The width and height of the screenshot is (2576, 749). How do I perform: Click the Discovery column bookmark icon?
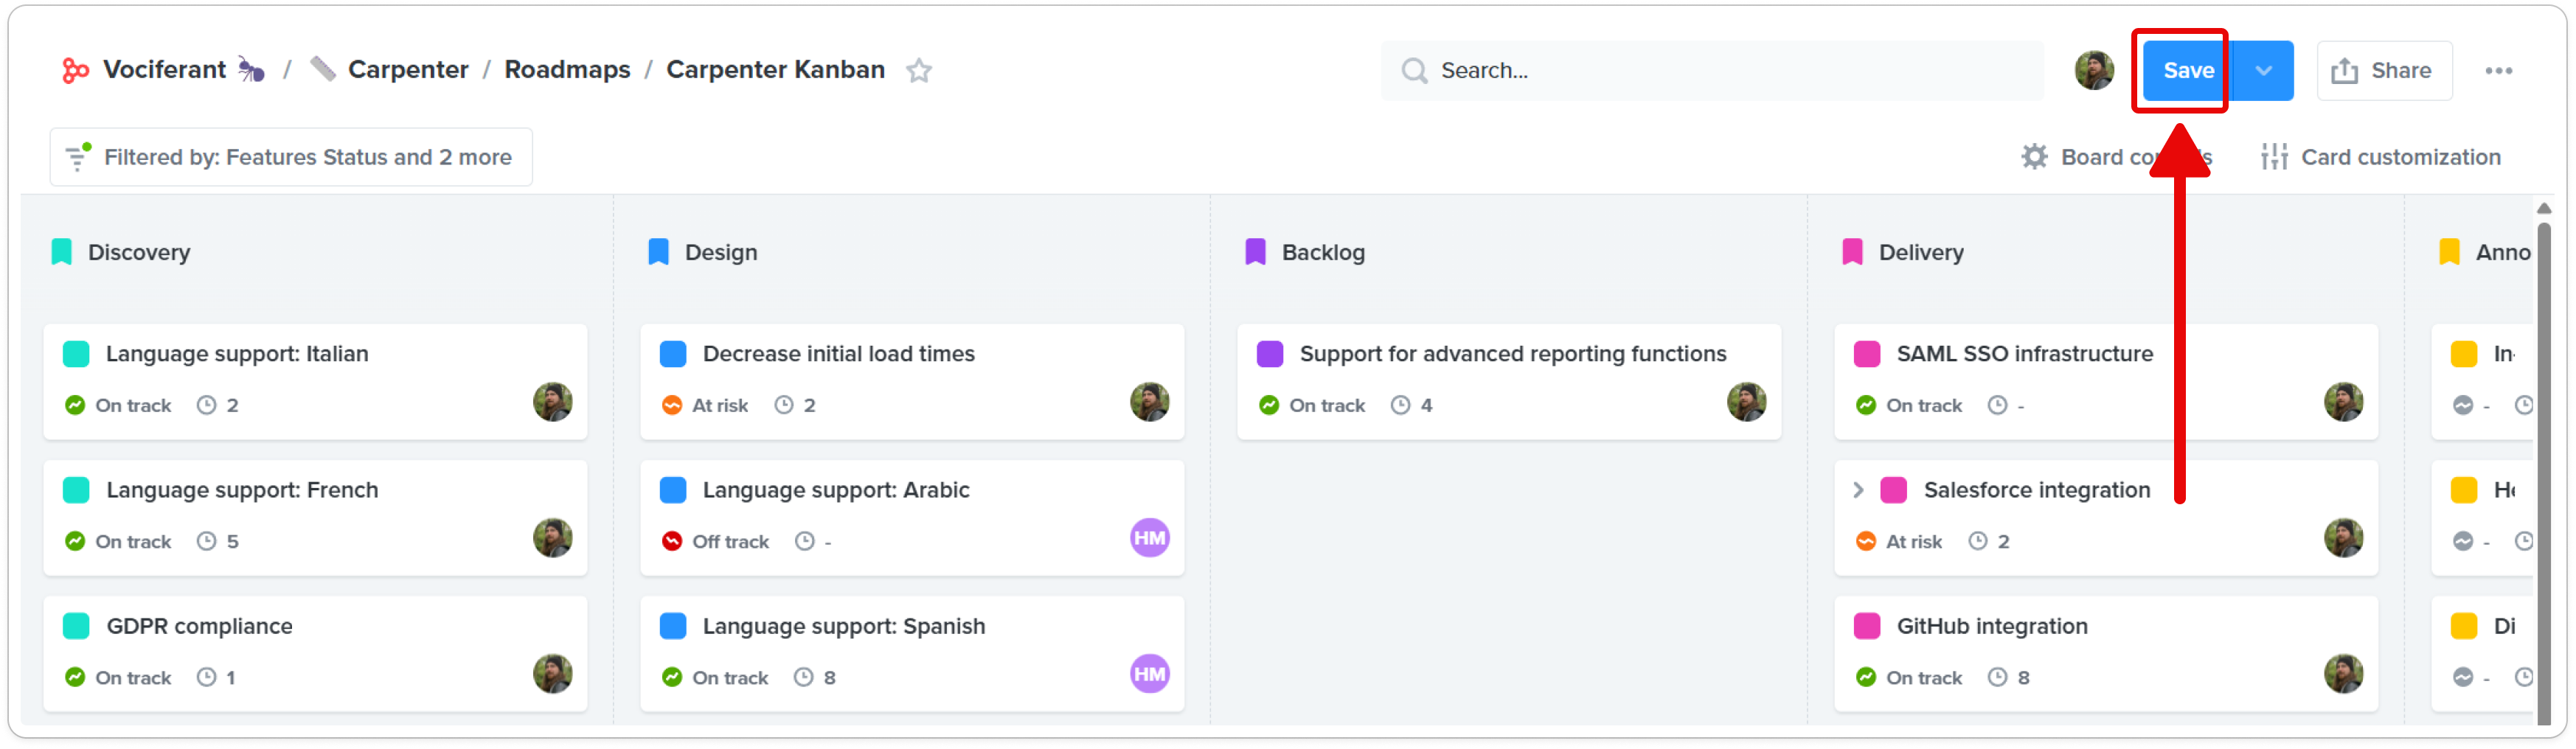61,252
